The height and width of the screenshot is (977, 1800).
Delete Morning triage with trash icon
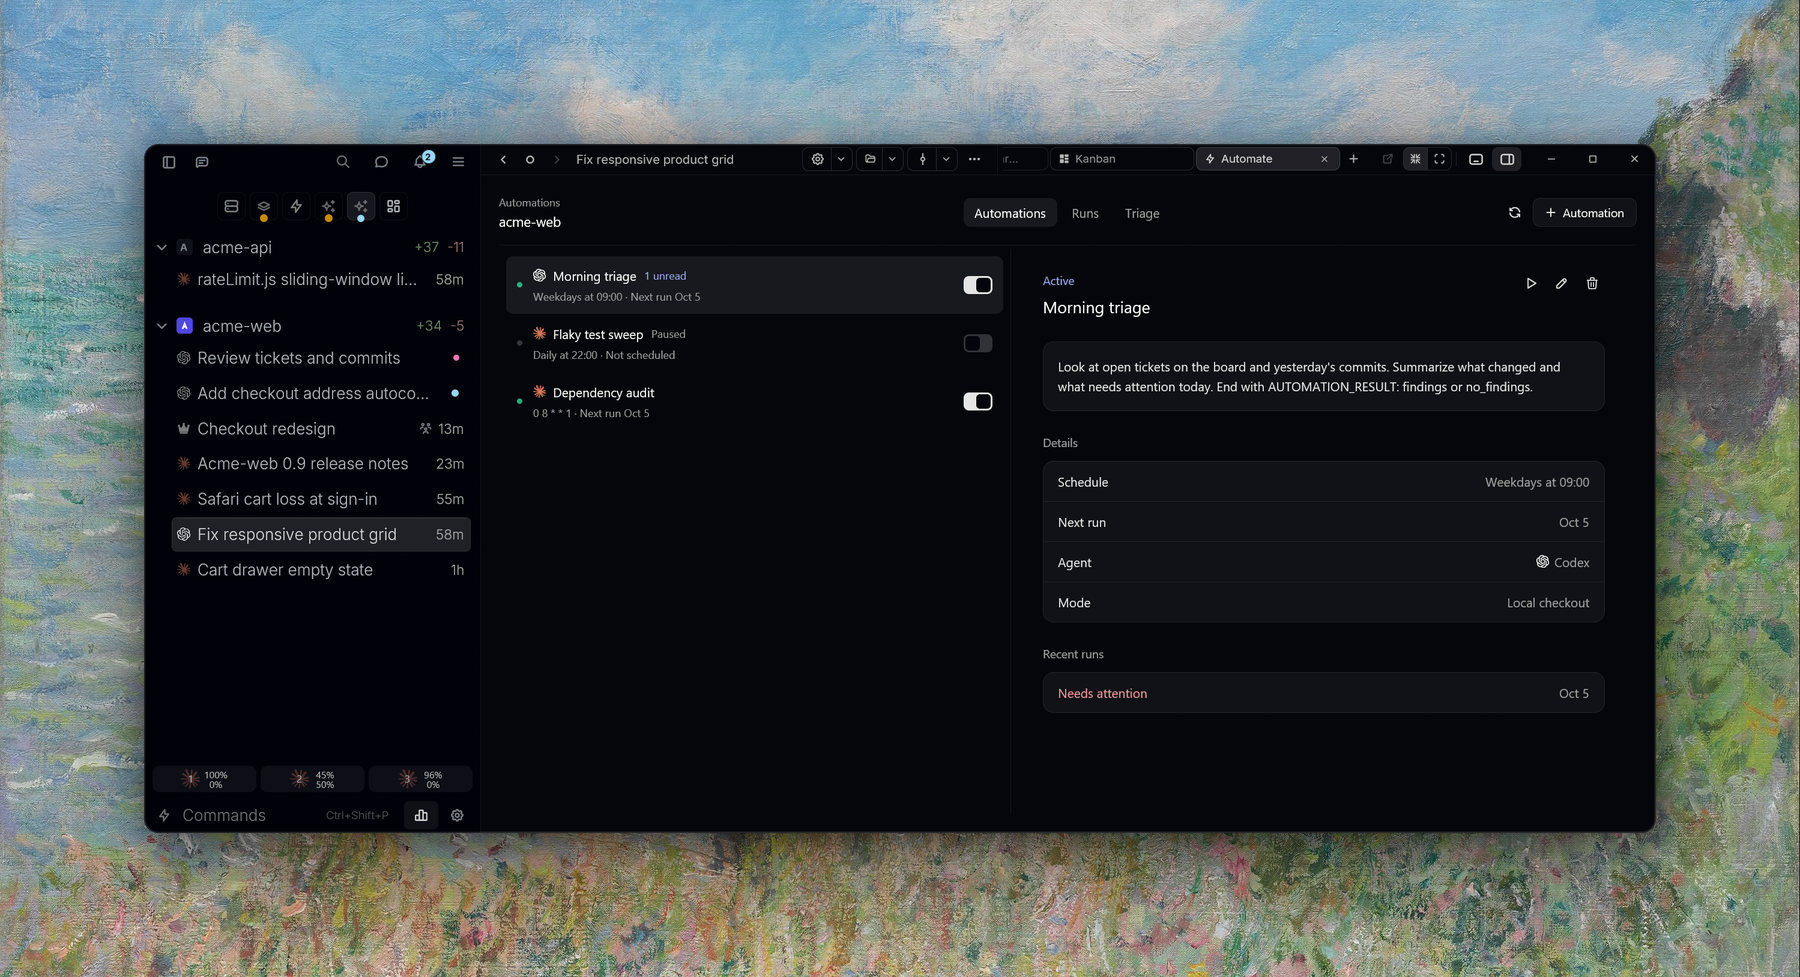[1592, 284]
